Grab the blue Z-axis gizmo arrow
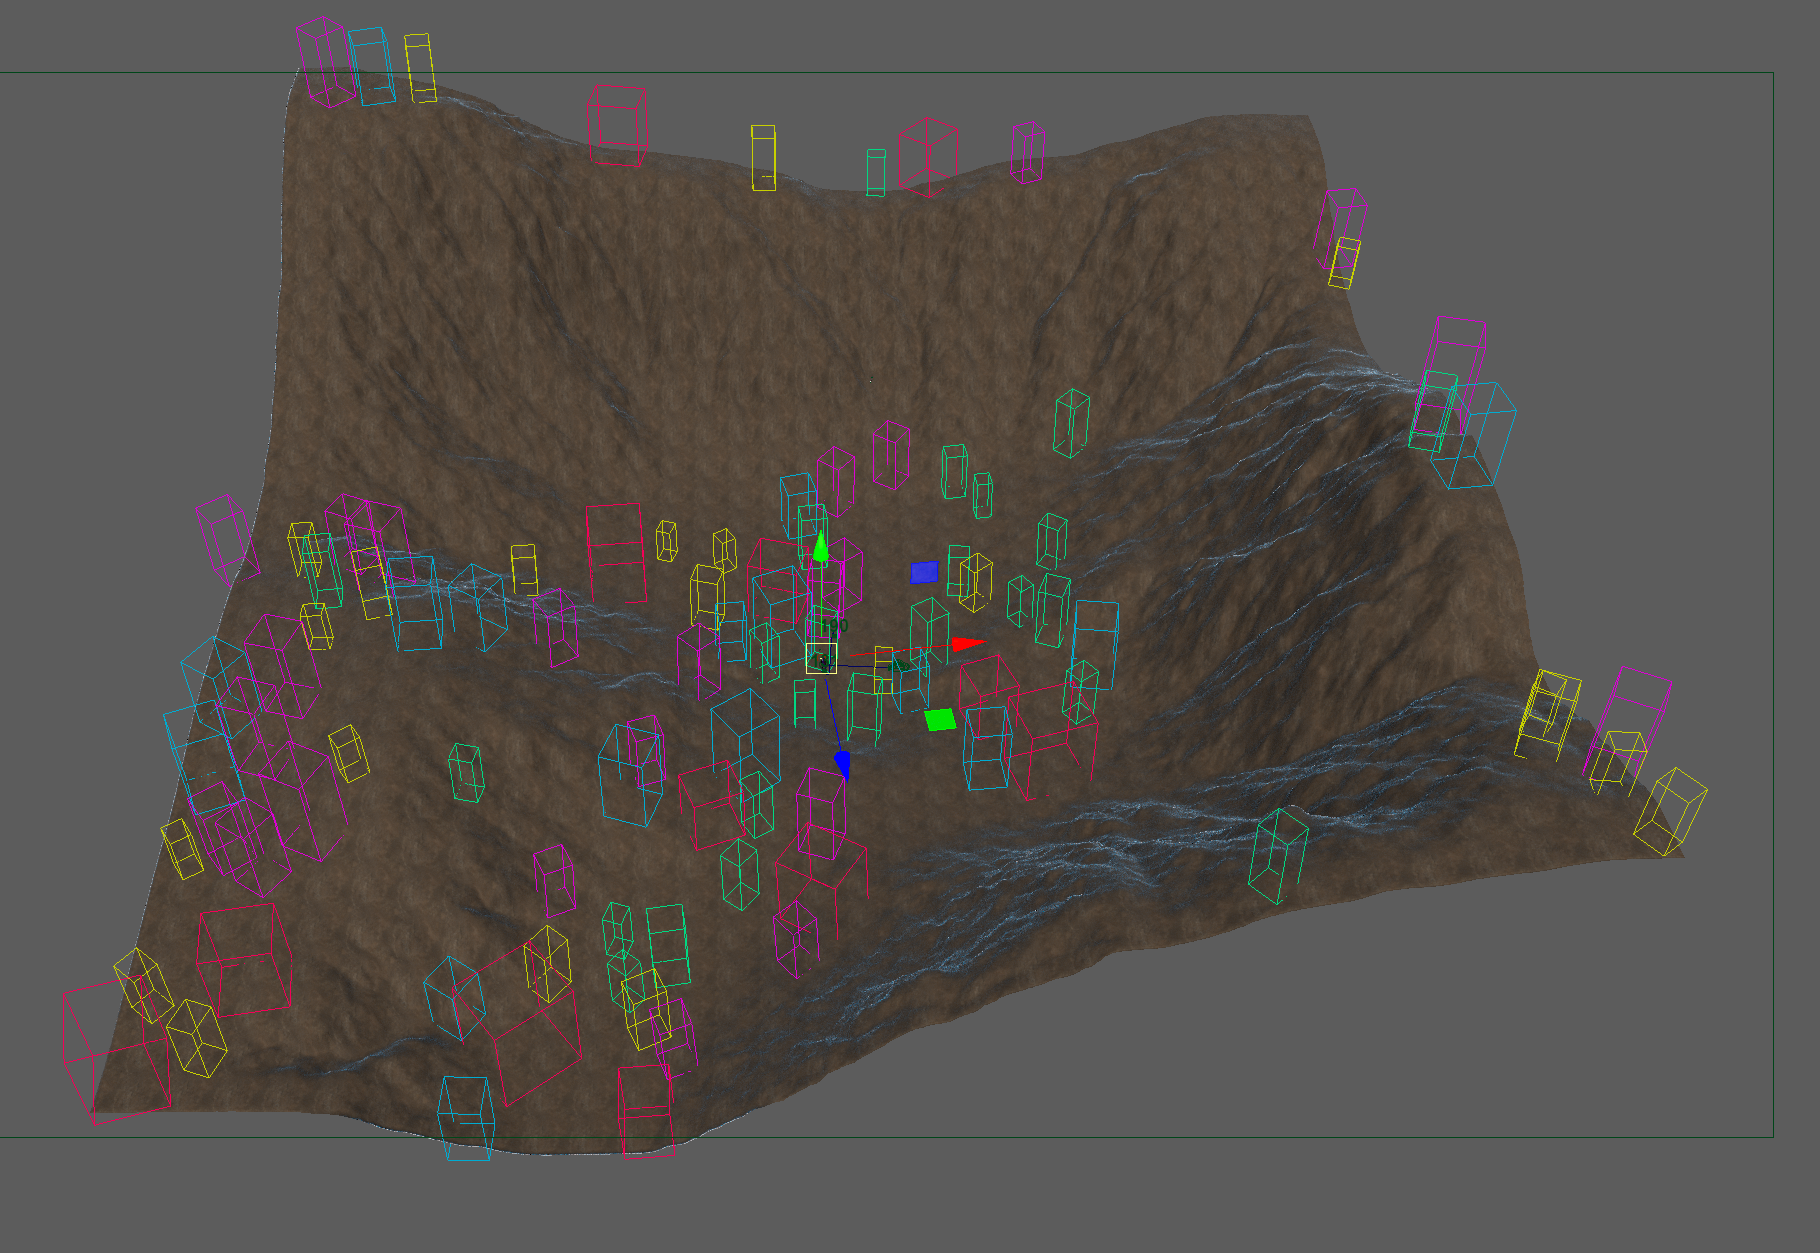 [x=843, y=766]
